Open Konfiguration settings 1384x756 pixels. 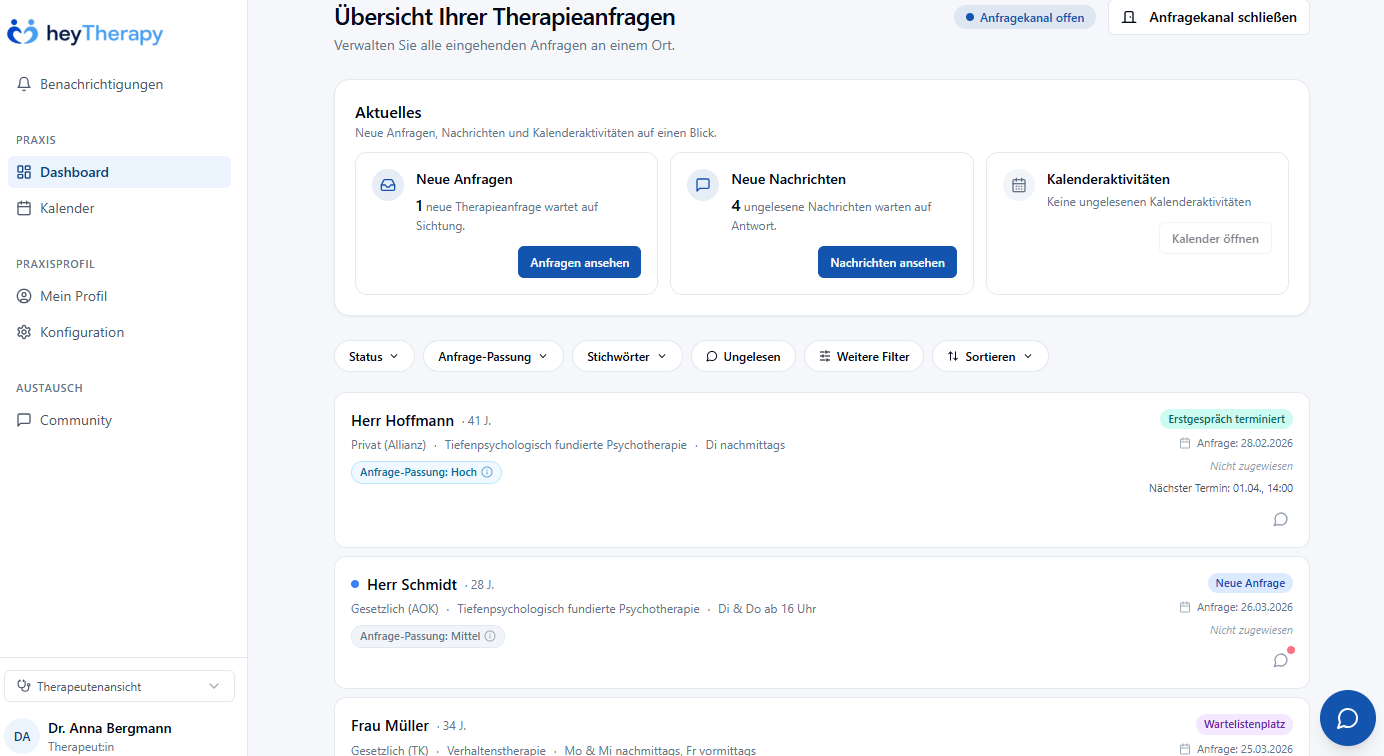point(119,332)
